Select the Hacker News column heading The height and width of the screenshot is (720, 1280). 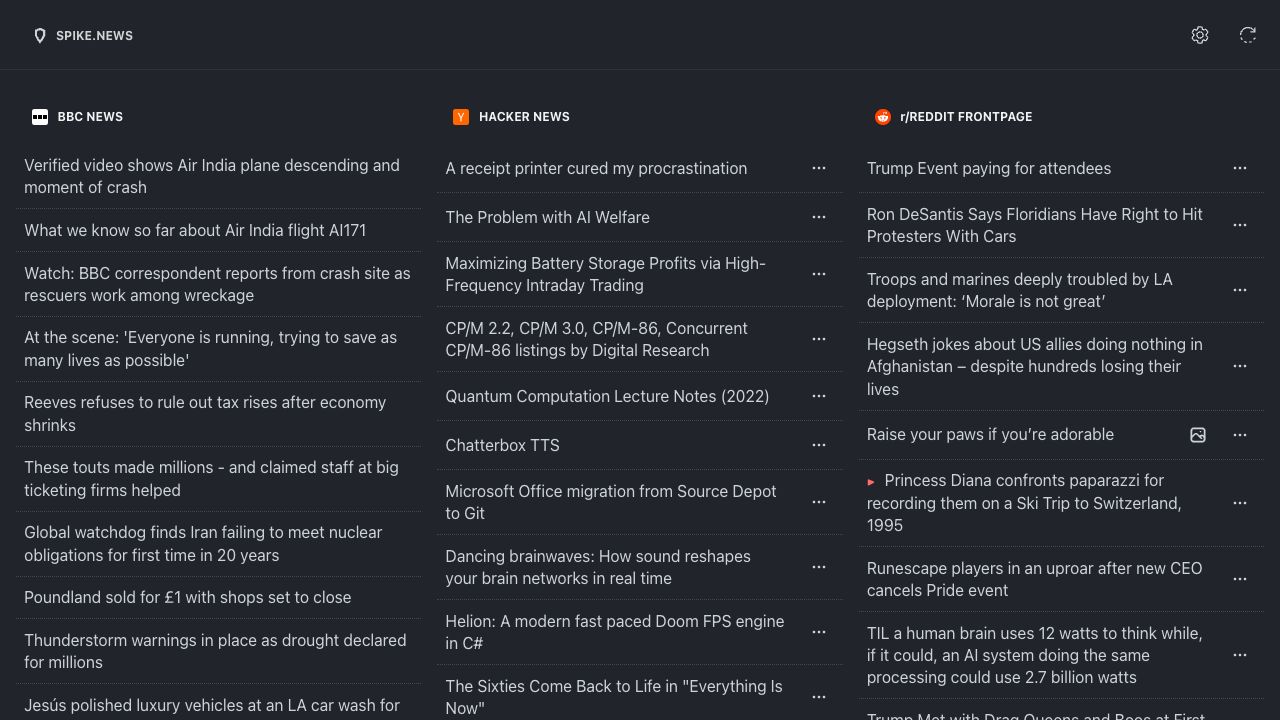click(524, 117)
